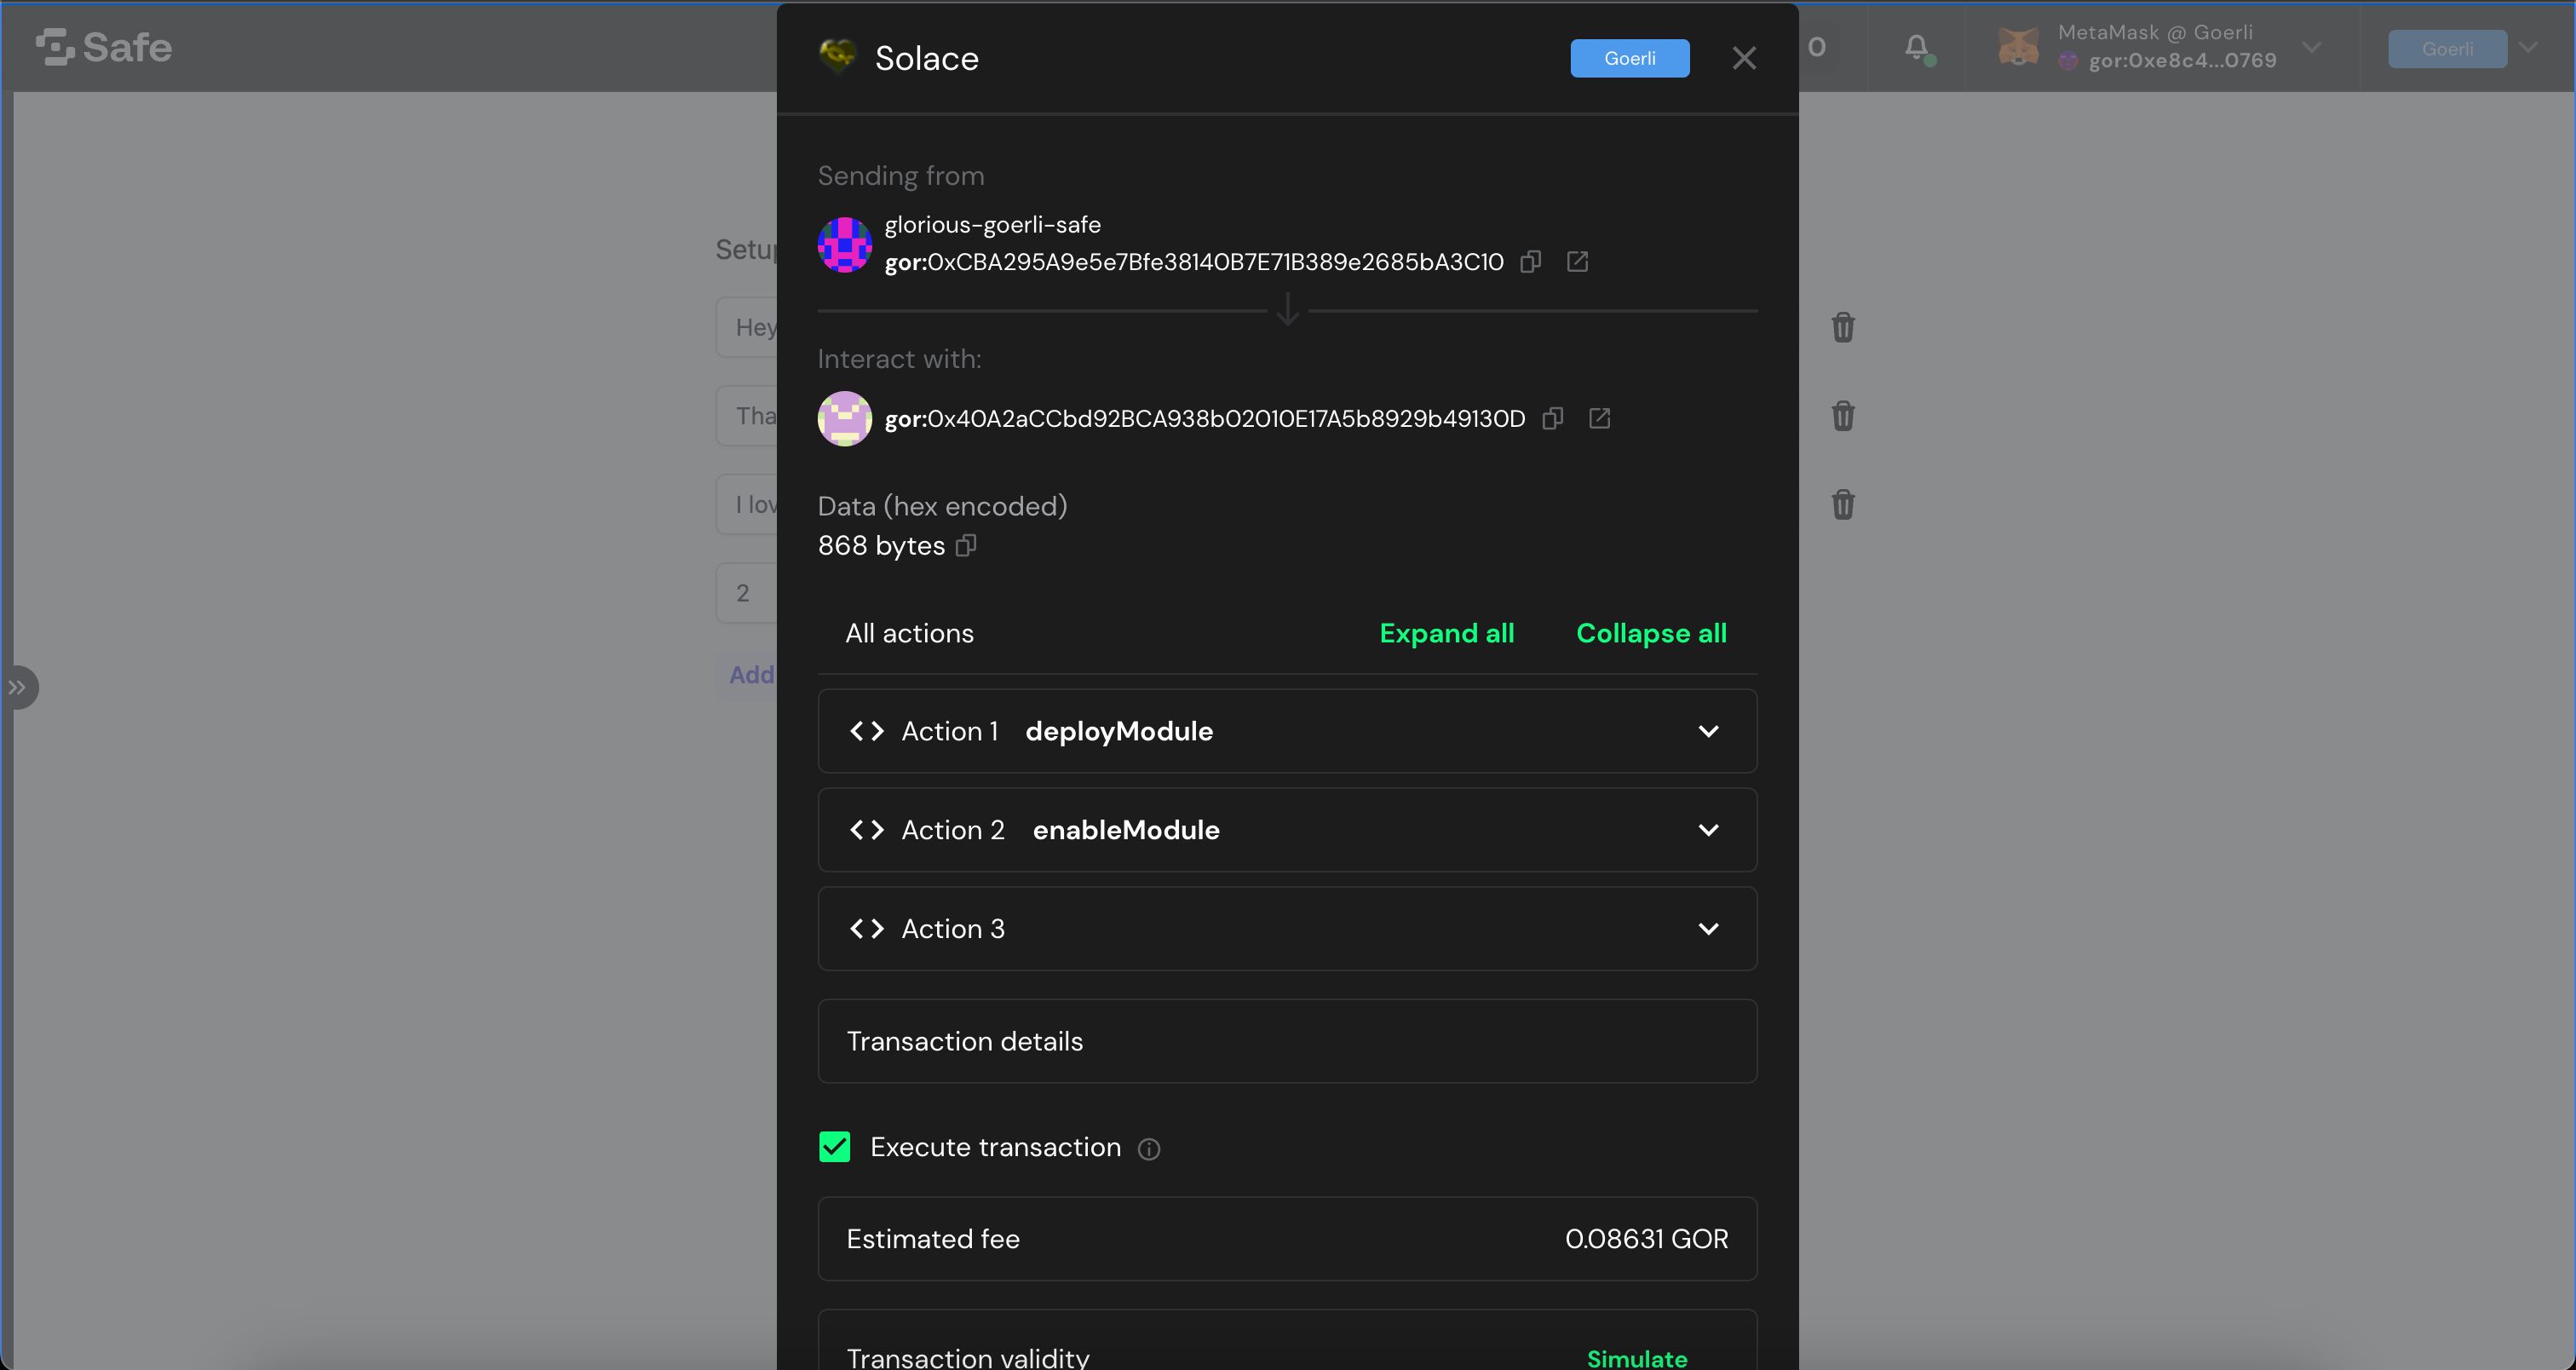Expand the sidebar with double-arrow button
The width and height of the screenshot is (2576, 1370).
pyautogui.click(x=18, y=687)
